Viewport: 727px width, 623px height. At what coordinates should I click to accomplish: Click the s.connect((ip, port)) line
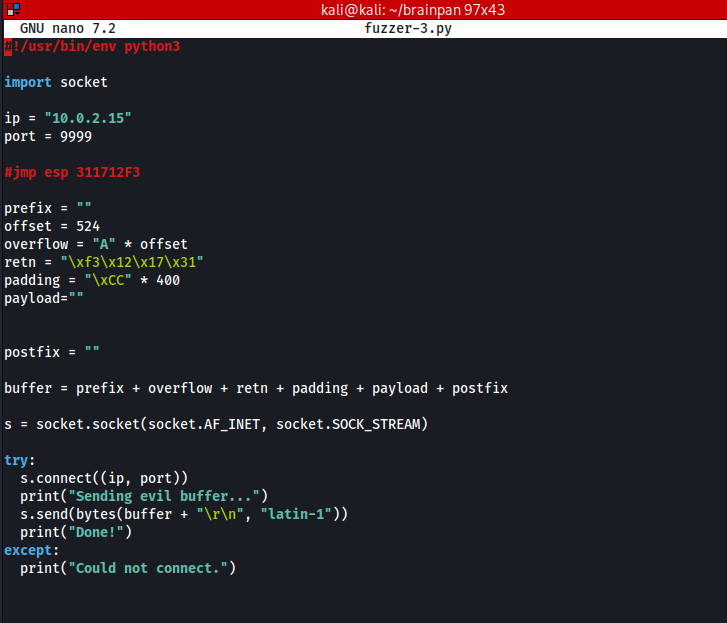point(104,478)
